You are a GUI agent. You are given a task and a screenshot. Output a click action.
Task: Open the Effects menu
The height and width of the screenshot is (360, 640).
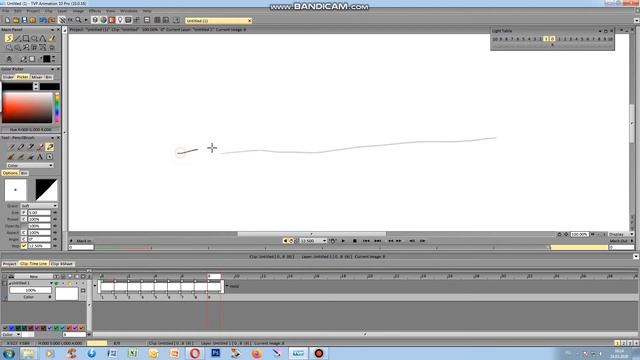(95, 11)
